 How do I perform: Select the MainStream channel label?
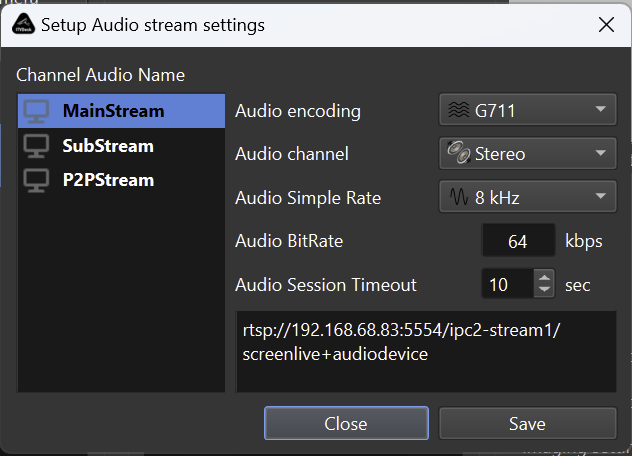pos(113,111)
